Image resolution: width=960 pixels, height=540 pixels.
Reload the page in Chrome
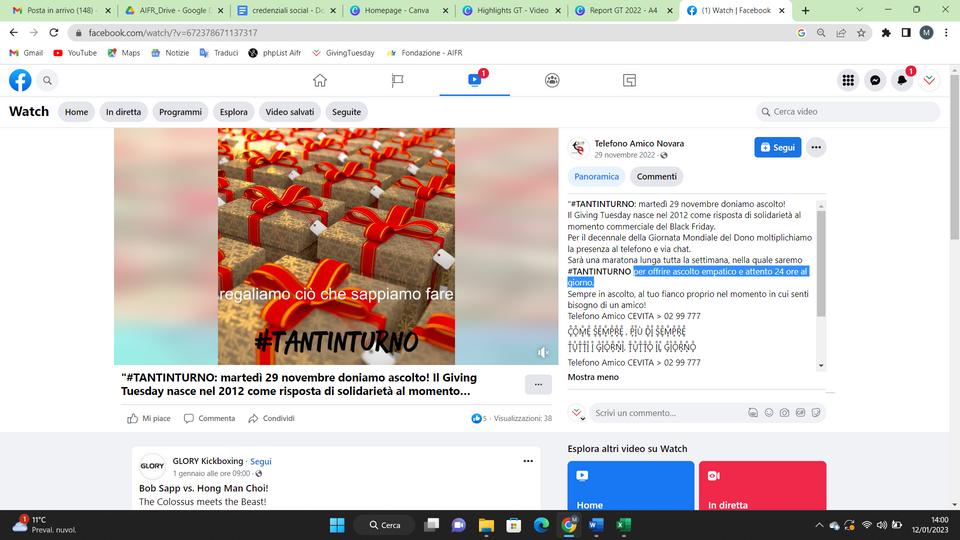tap(54, 32)
